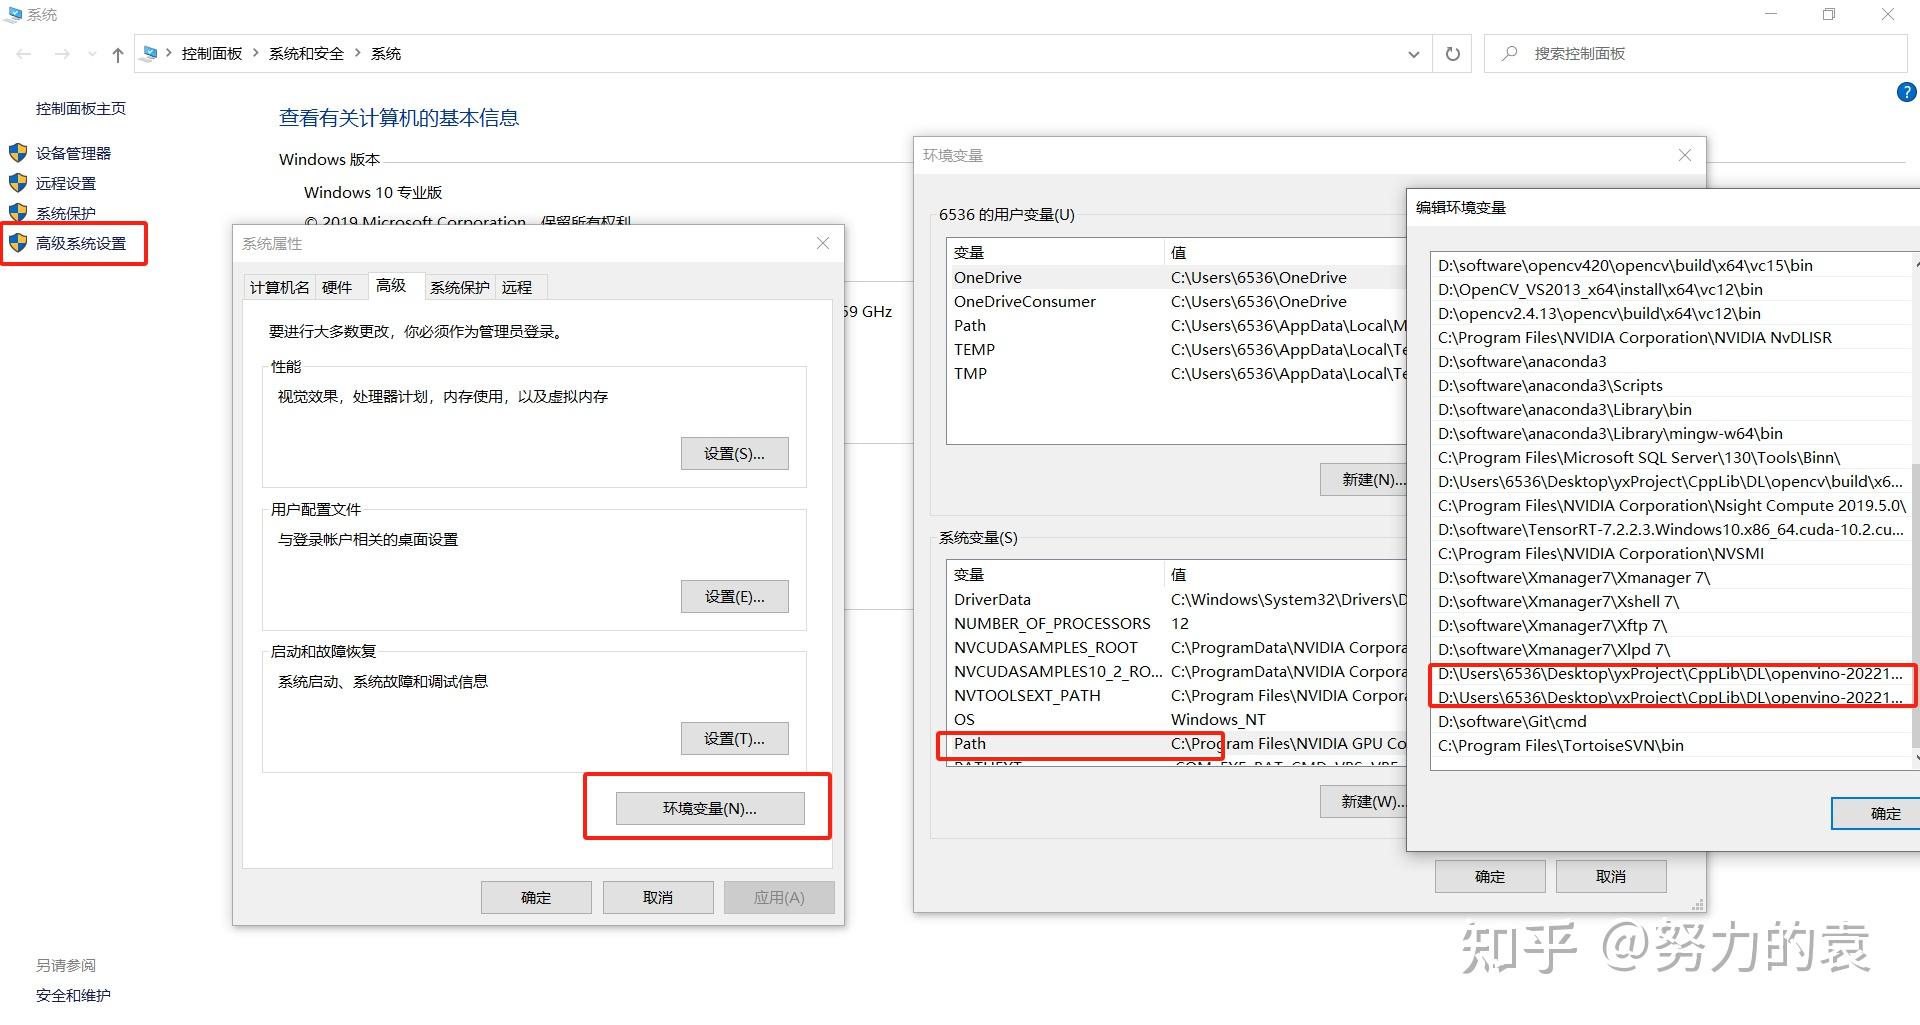Click the refresh icon in the address bar
The height and width of the screenshot is (1025, 1920).
click(1452, 54)
